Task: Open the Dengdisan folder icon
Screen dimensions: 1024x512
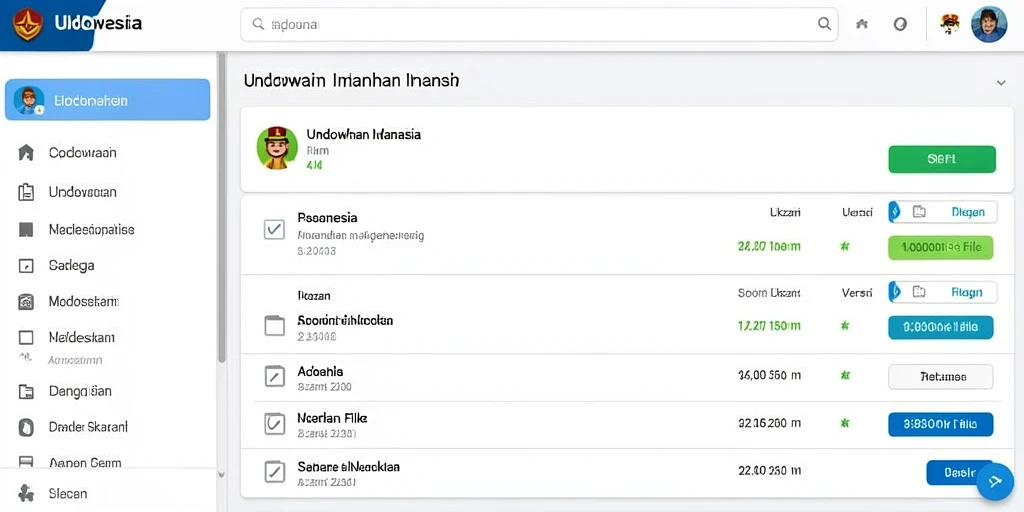Action: 25,391
